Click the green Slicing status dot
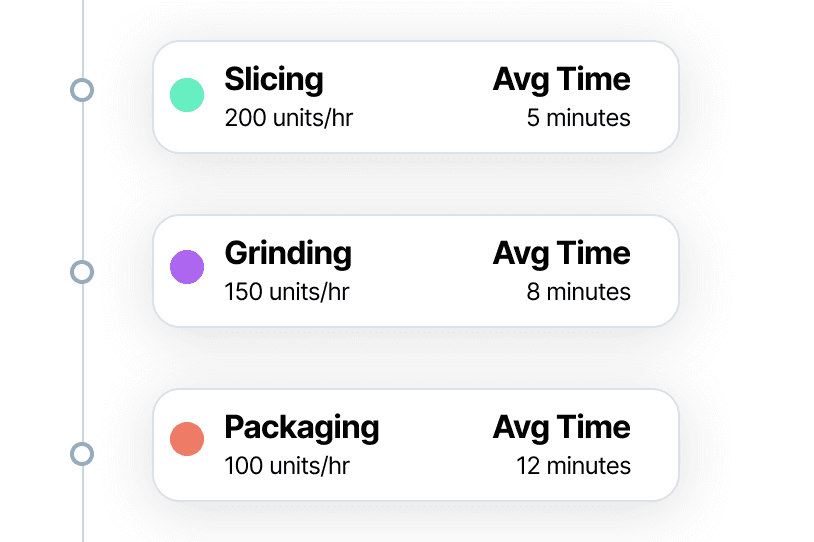Image resolution: width=814 pixels, height=542 pixels. (x=187, y=95)
